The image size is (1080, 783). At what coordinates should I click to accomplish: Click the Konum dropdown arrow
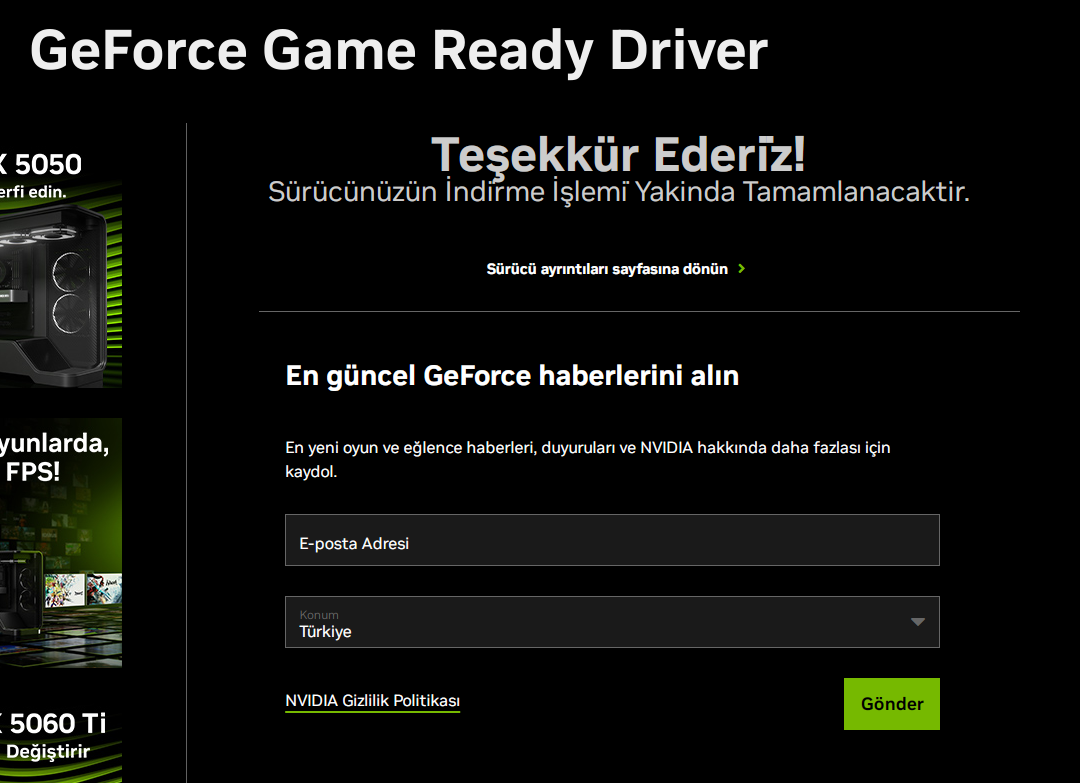pyautogui.click(x=917, y=622)
